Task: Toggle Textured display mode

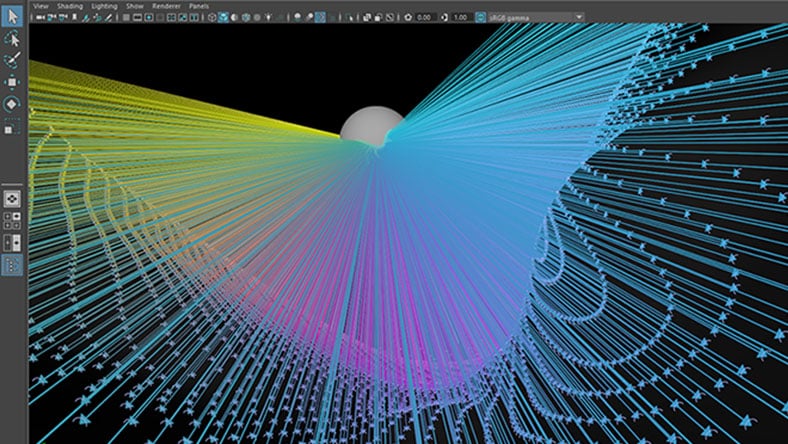Action: click(257, 18)
